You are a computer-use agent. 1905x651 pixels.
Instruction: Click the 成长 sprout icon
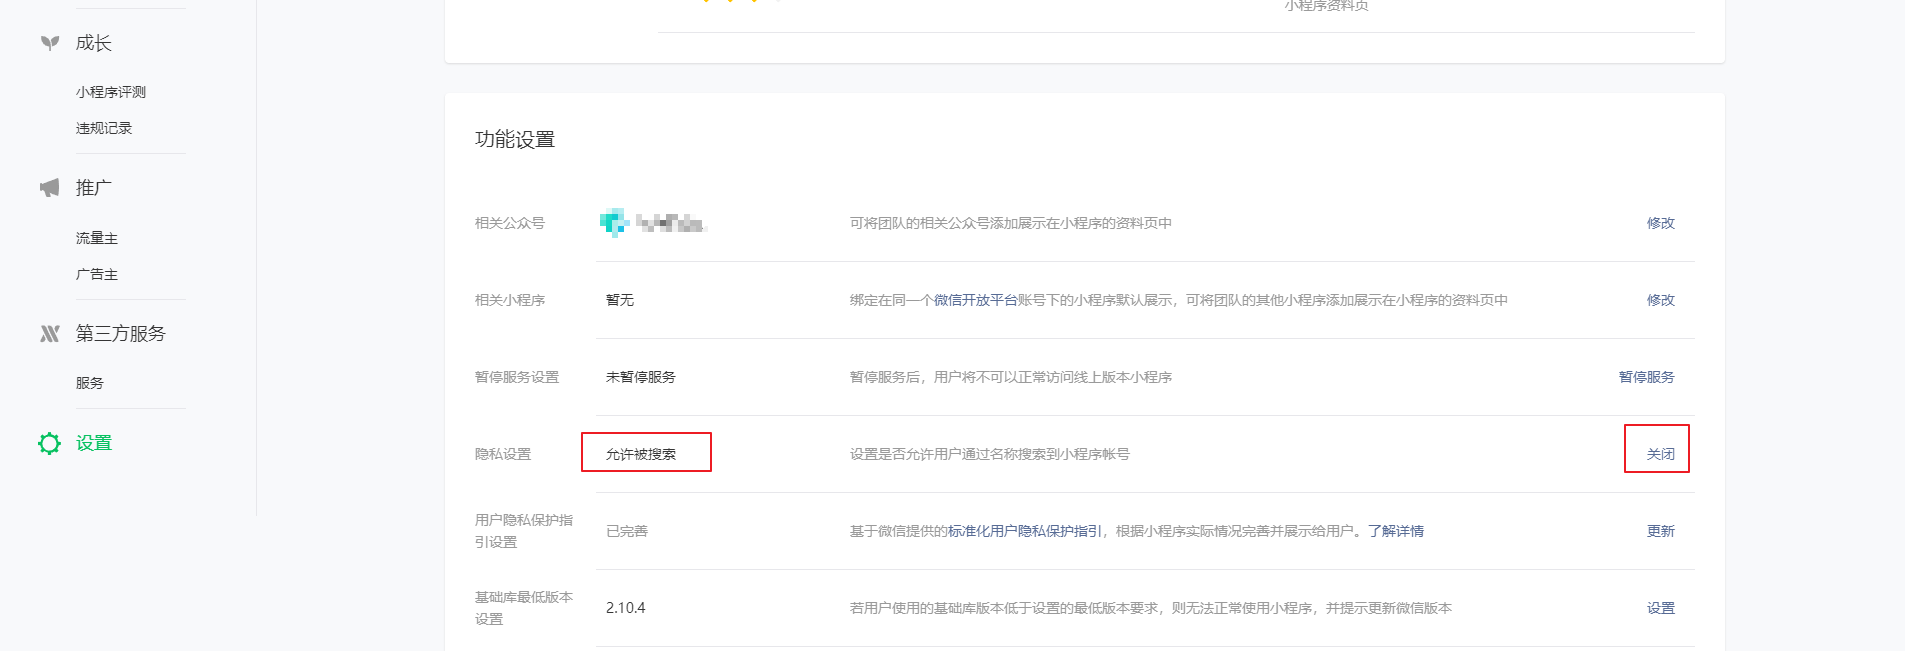(x=49, y=43)
